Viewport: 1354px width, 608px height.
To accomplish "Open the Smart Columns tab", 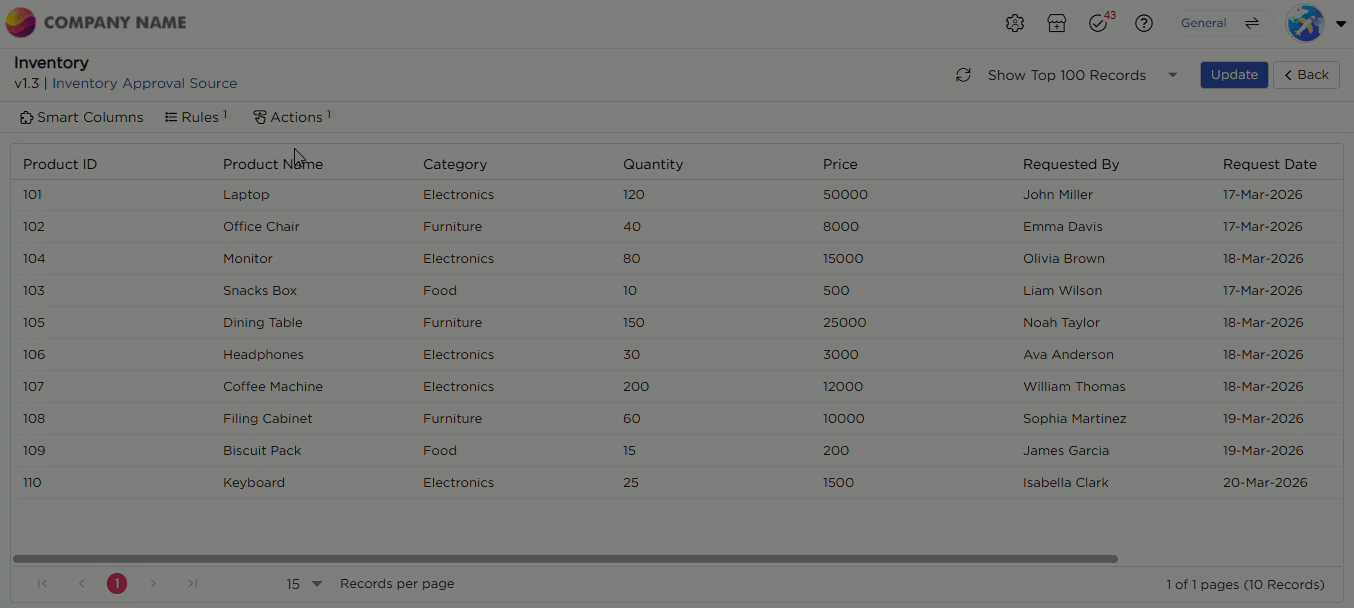I will tap(82, 117).
